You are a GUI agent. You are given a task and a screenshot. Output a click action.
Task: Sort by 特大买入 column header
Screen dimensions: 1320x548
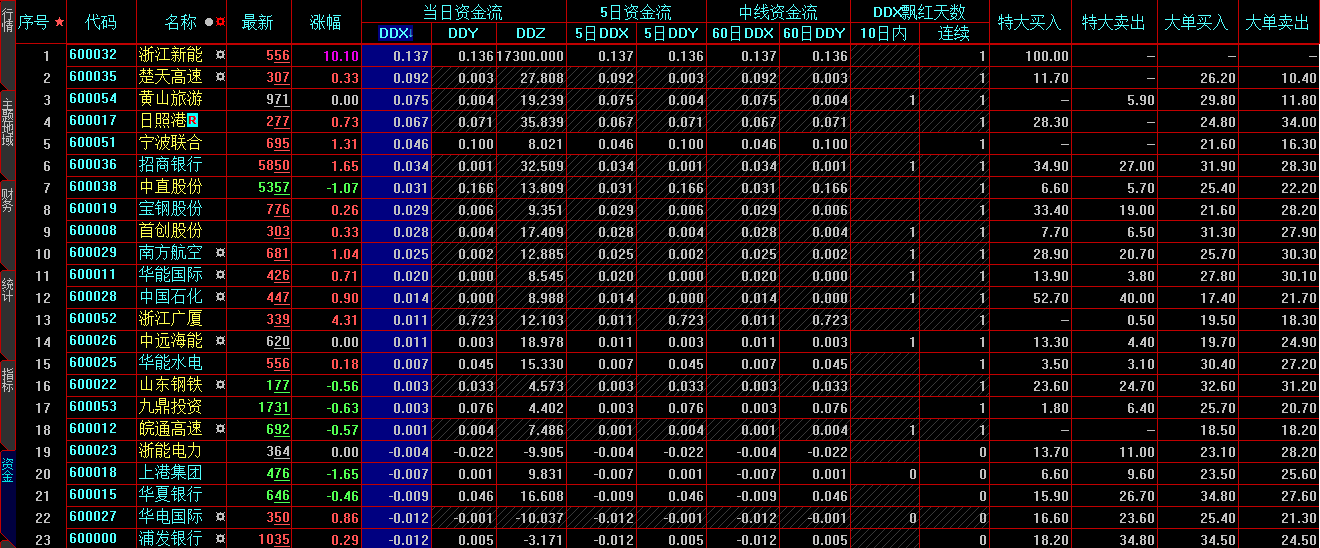[1031, 22]
